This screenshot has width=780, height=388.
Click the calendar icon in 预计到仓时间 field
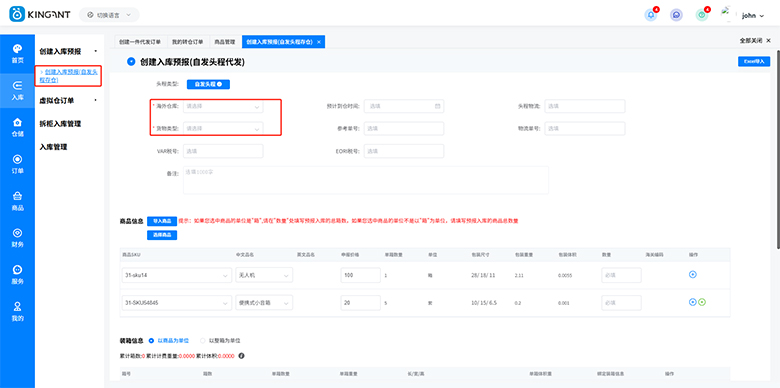tap(437, 106)
